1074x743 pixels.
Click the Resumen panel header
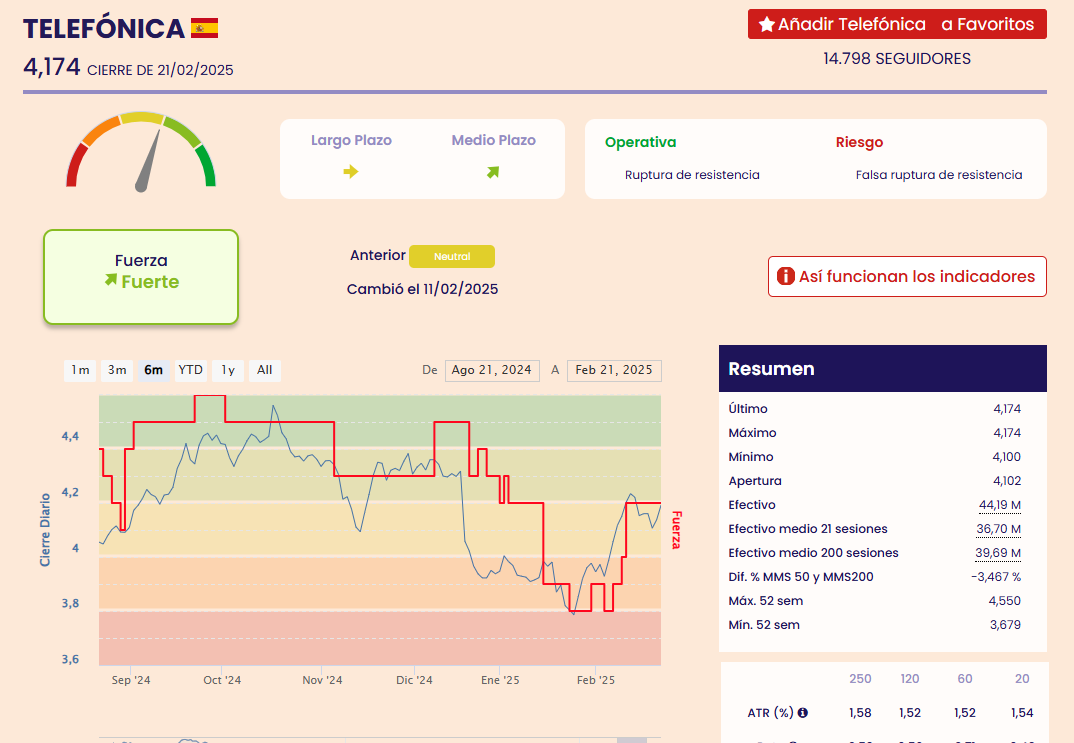tap(883, 368)
